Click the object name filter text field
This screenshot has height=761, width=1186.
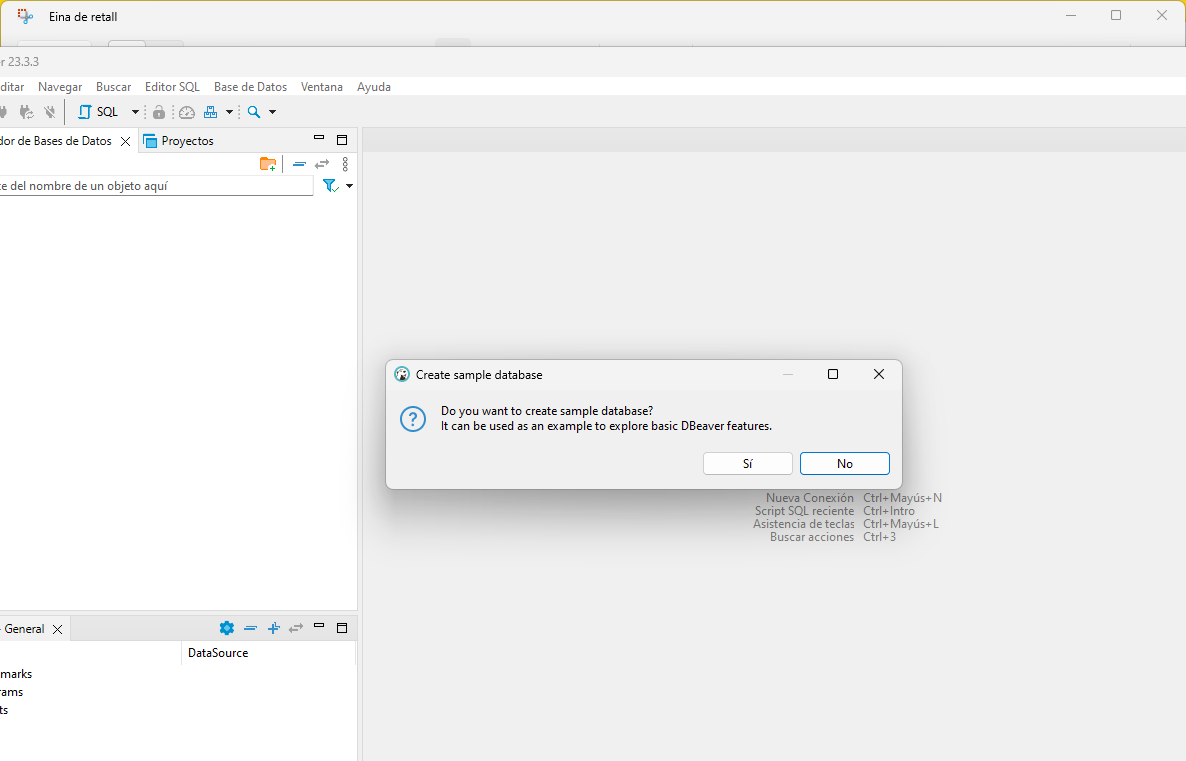[x=155, y=185]
